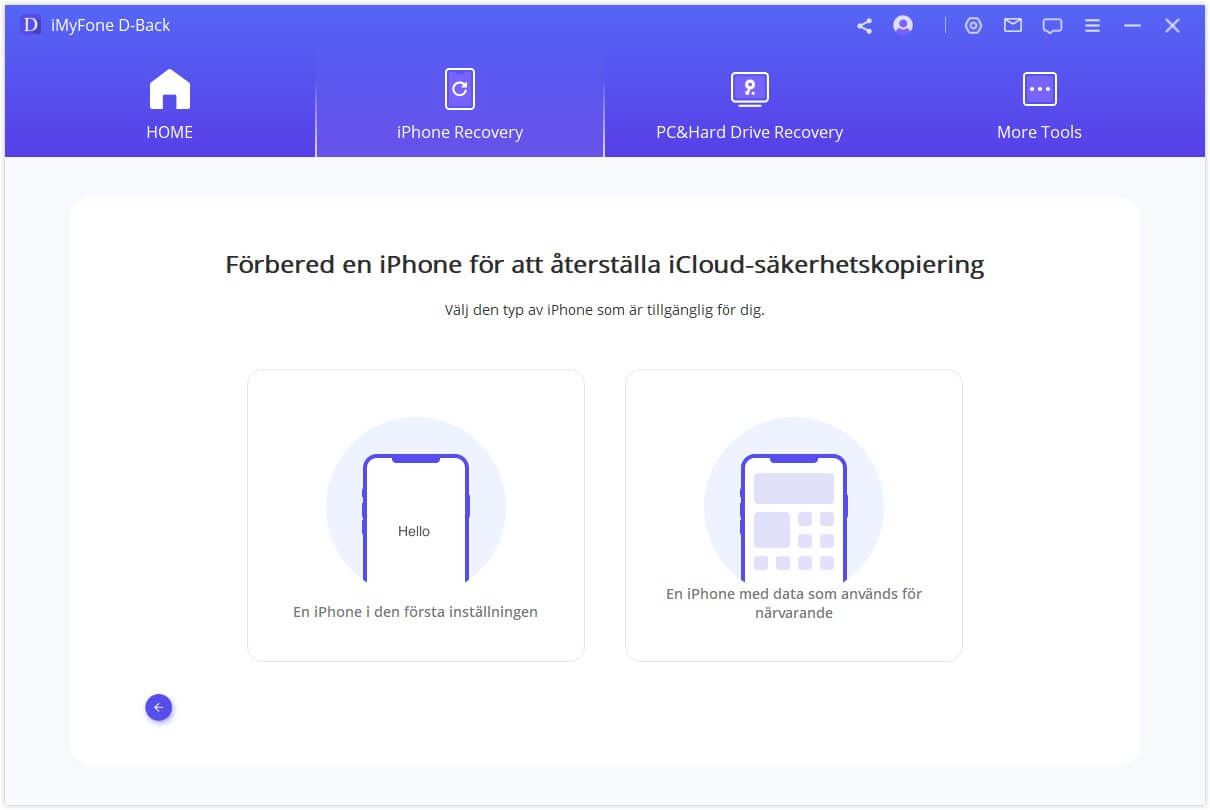
Task: Open the share icon in title bar
Action: [864, 26]
